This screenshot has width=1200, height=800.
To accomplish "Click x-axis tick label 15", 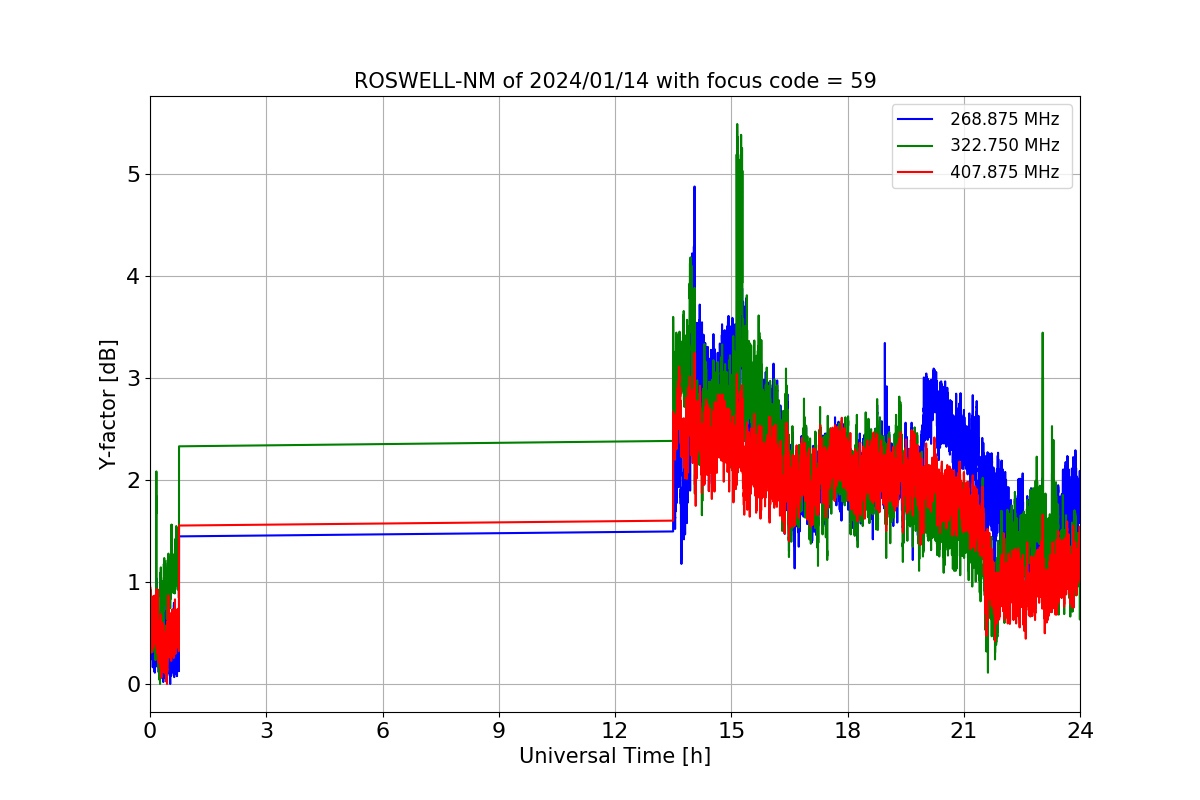I will [x=731, y=731].
